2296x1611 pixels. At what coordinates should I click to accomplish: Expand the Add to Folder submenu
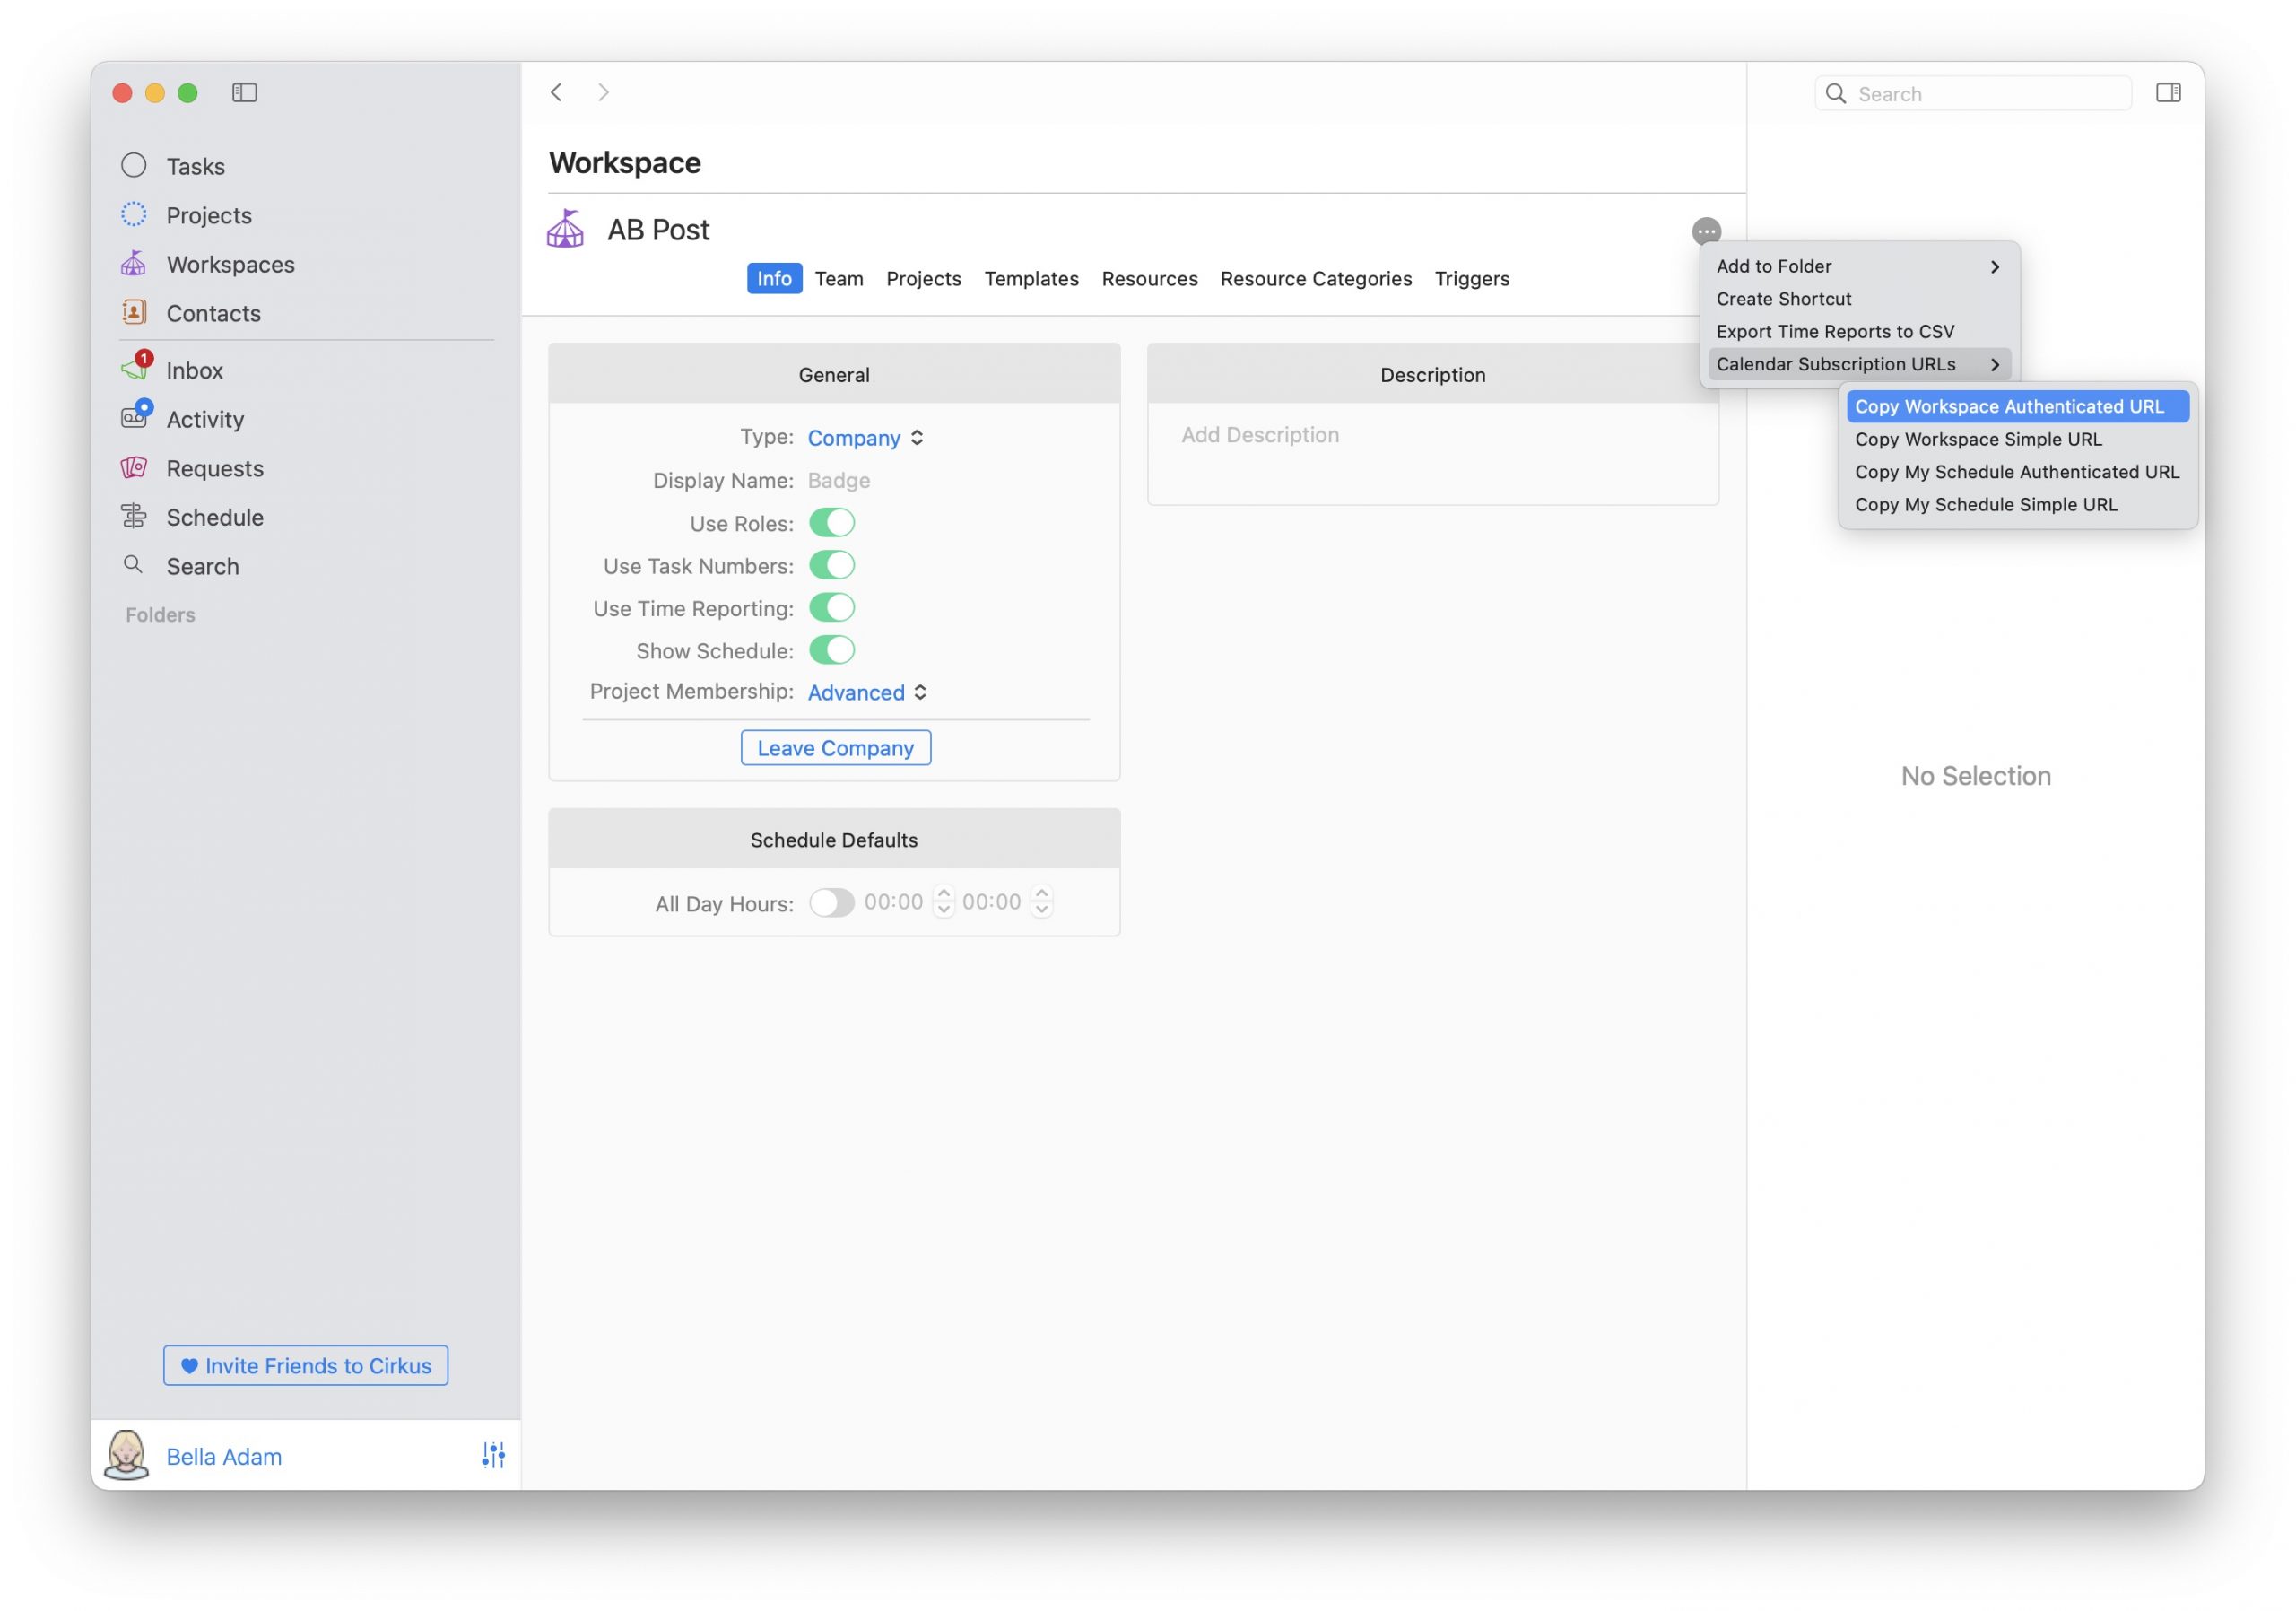click(1859, 266)
